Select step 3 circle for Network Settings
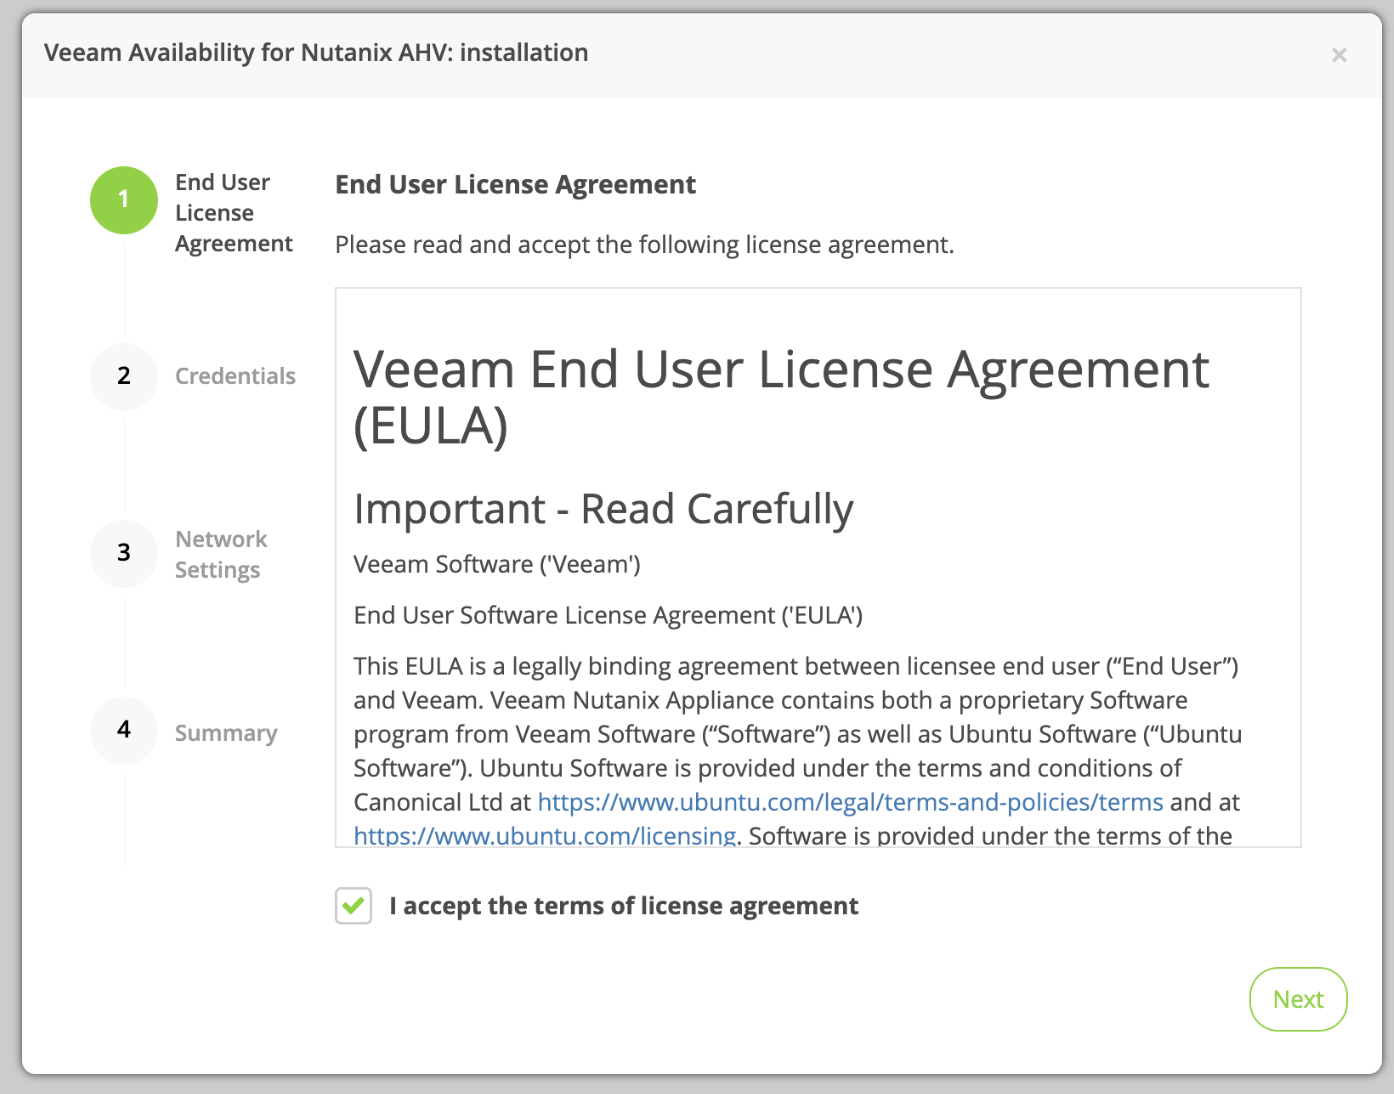The width and height of the screenshot is (1394, 1094). click(124, 553)
